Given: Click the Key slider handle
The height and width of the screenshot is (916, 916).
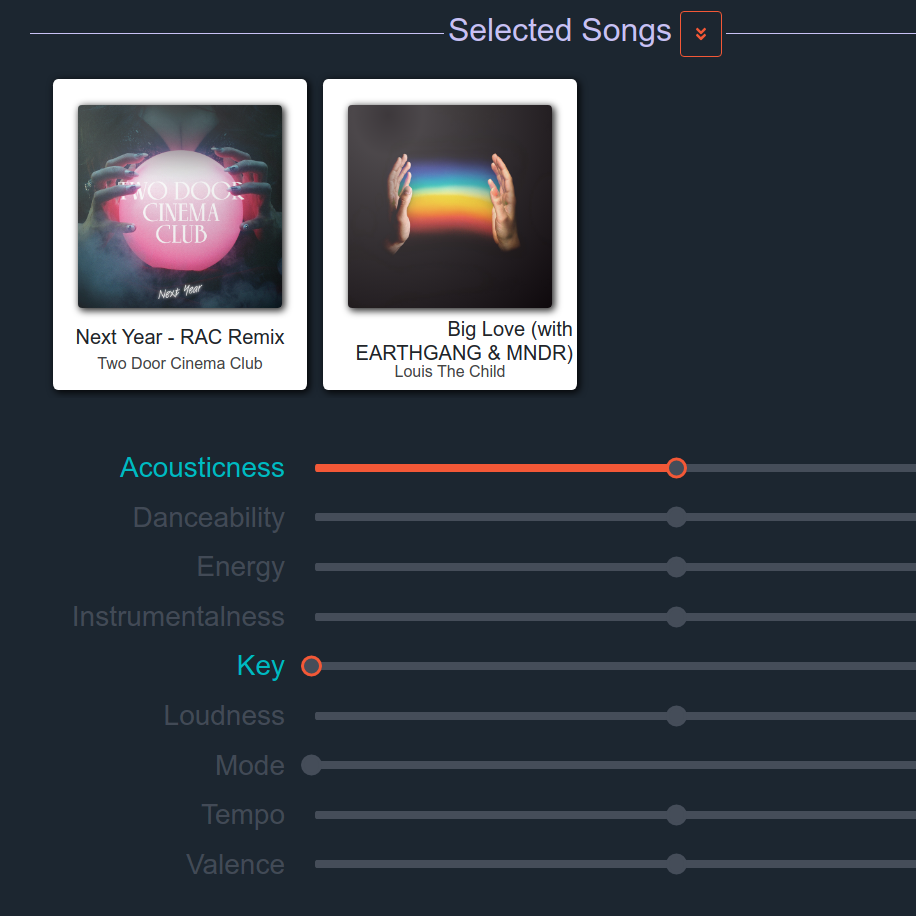Looking at the screenshot, I should click(311, 666).
